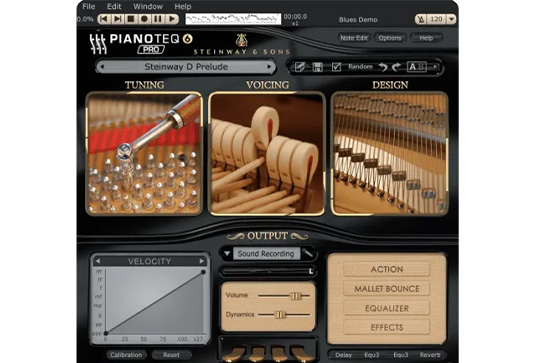Screen dimensions: 535x363
Task: Play the Blues Demo with the play button
Action: (x=172, y=19)
